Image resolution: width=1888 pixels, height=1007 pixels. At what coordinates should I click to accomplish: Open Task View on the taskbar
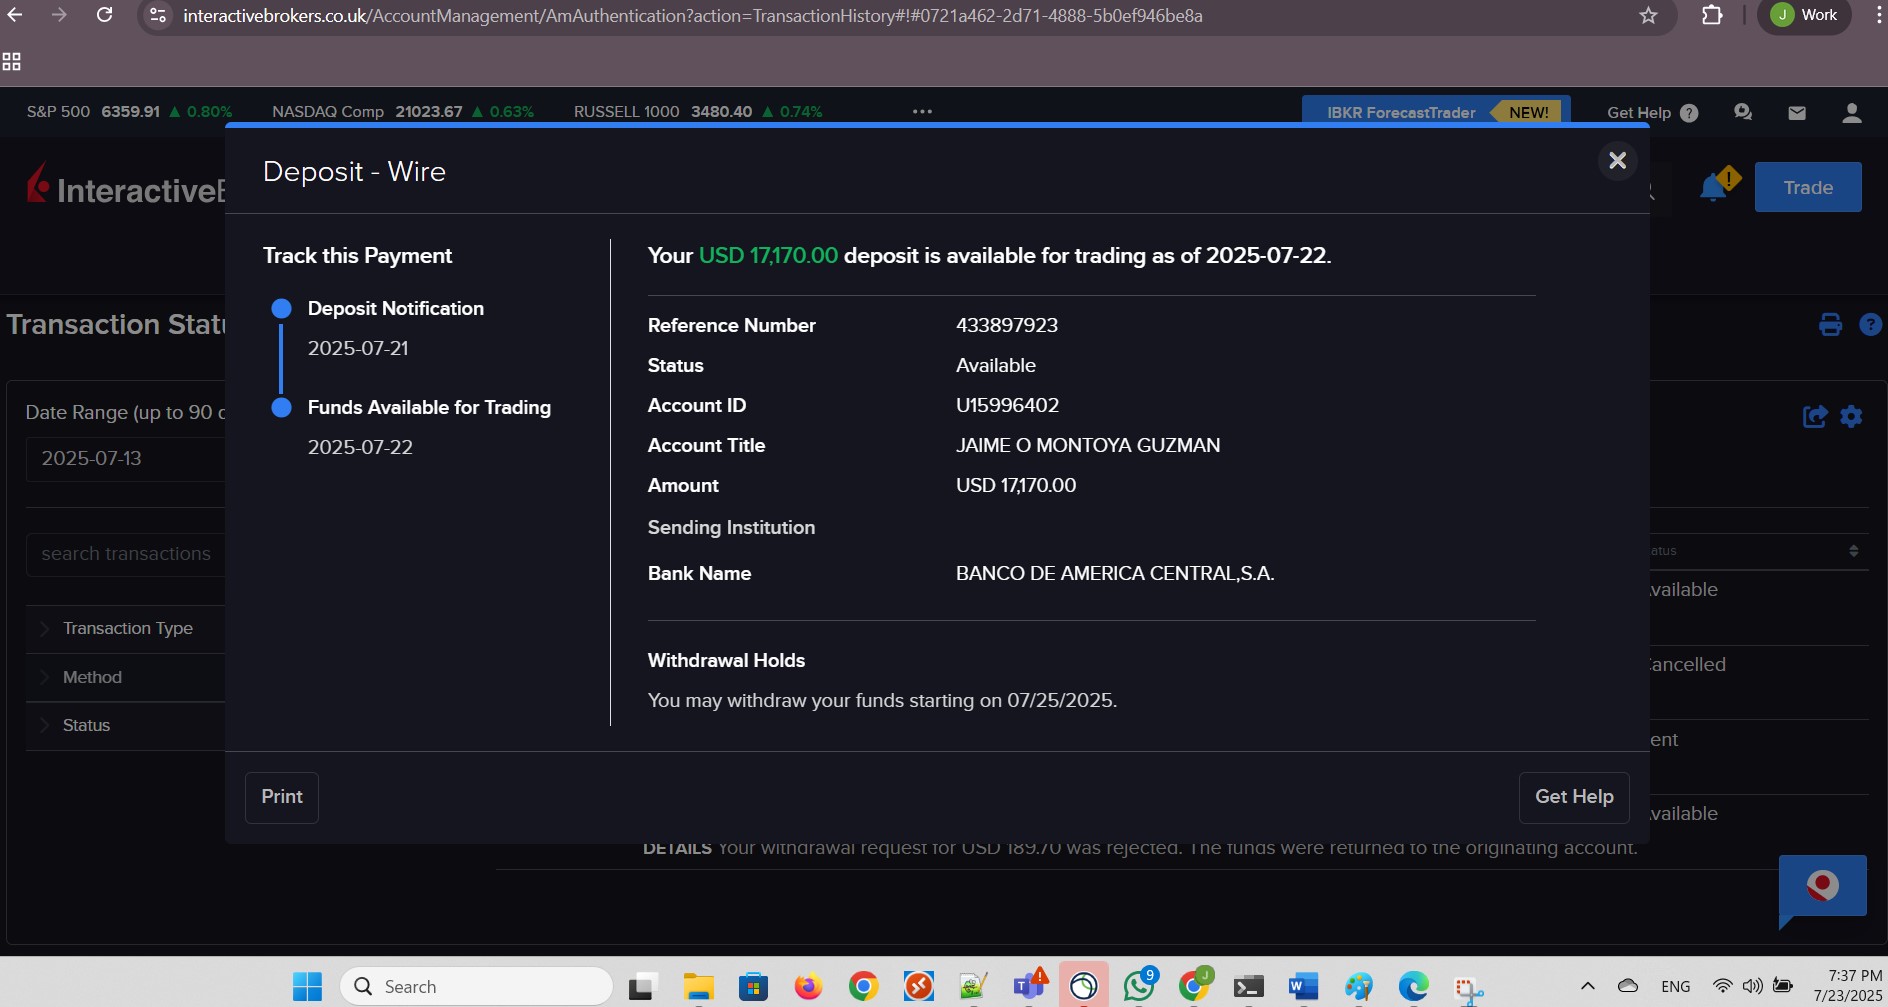[x=643, y=987]
